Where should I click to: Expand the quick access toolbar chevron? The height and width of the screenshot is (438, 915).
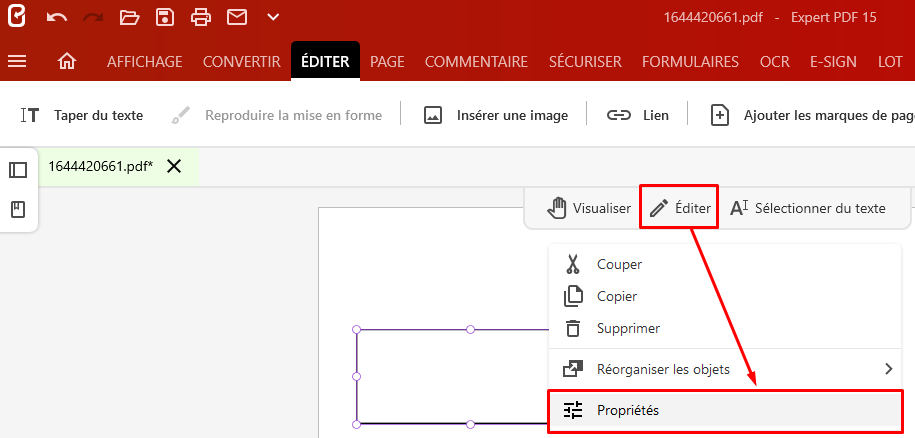pos(273,17)
